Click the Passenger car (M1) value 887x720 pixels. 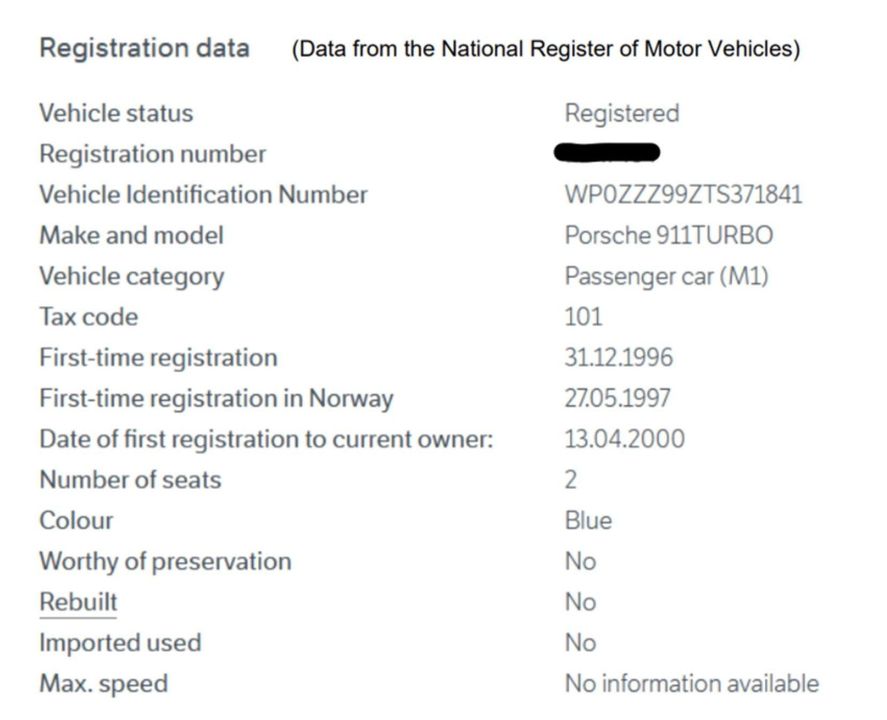click(666, 276)
